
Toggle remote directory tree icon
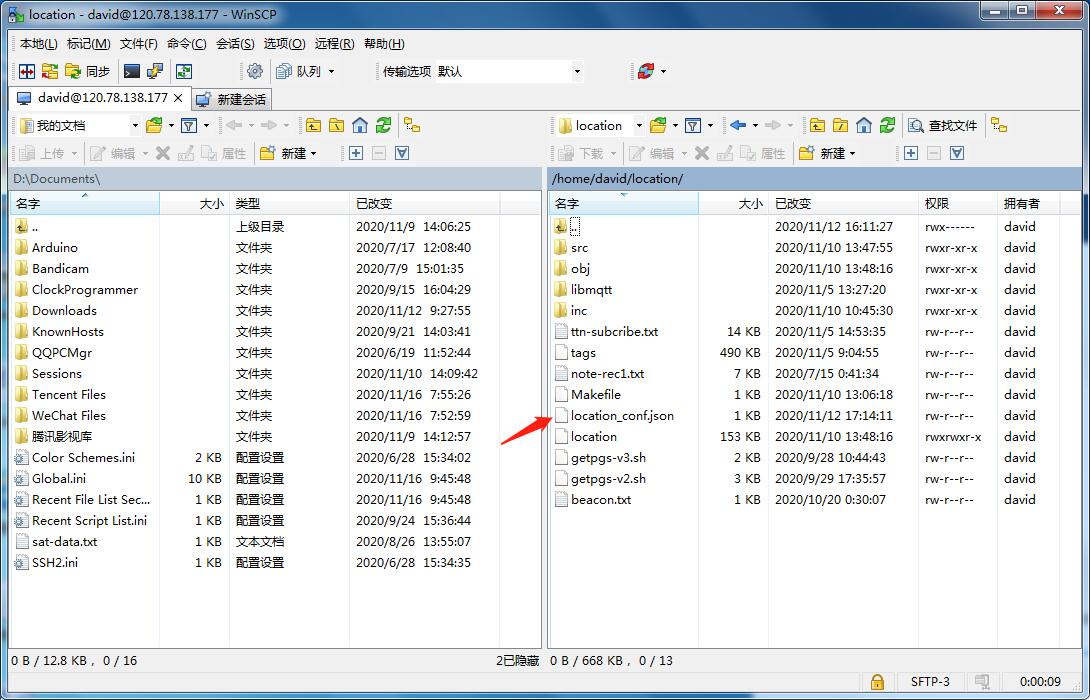coord(1000,126)
